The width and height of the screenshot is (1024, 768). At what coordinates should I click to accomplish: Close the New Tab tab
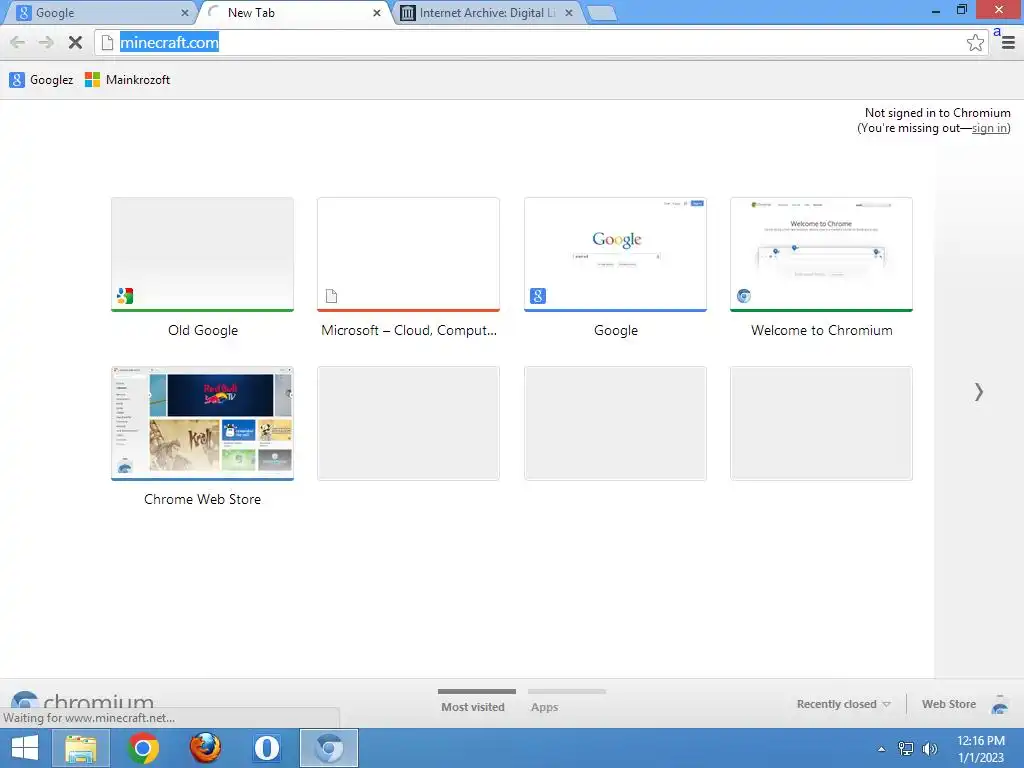377,13
